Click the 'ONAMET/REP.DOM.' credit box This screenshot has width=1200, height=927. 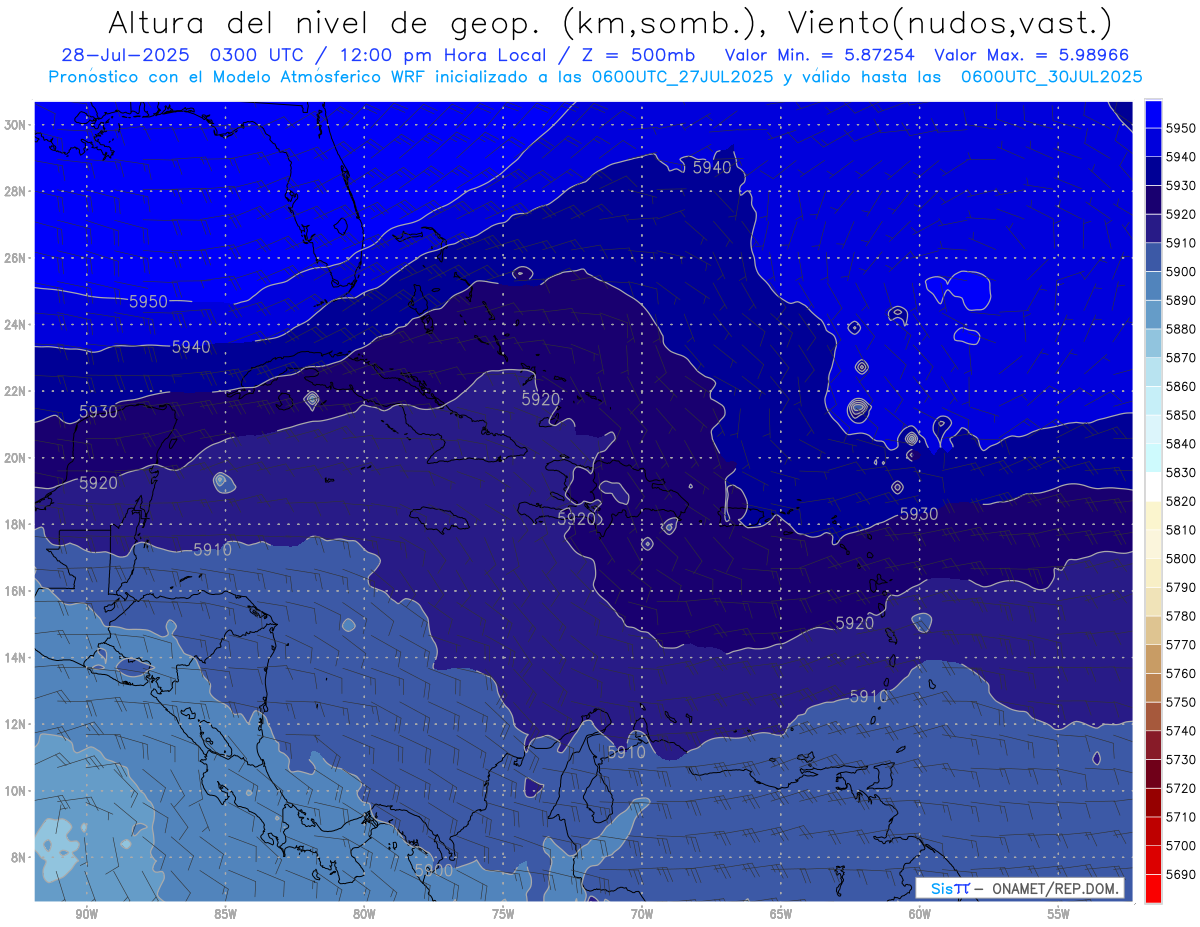[1056, 888]
